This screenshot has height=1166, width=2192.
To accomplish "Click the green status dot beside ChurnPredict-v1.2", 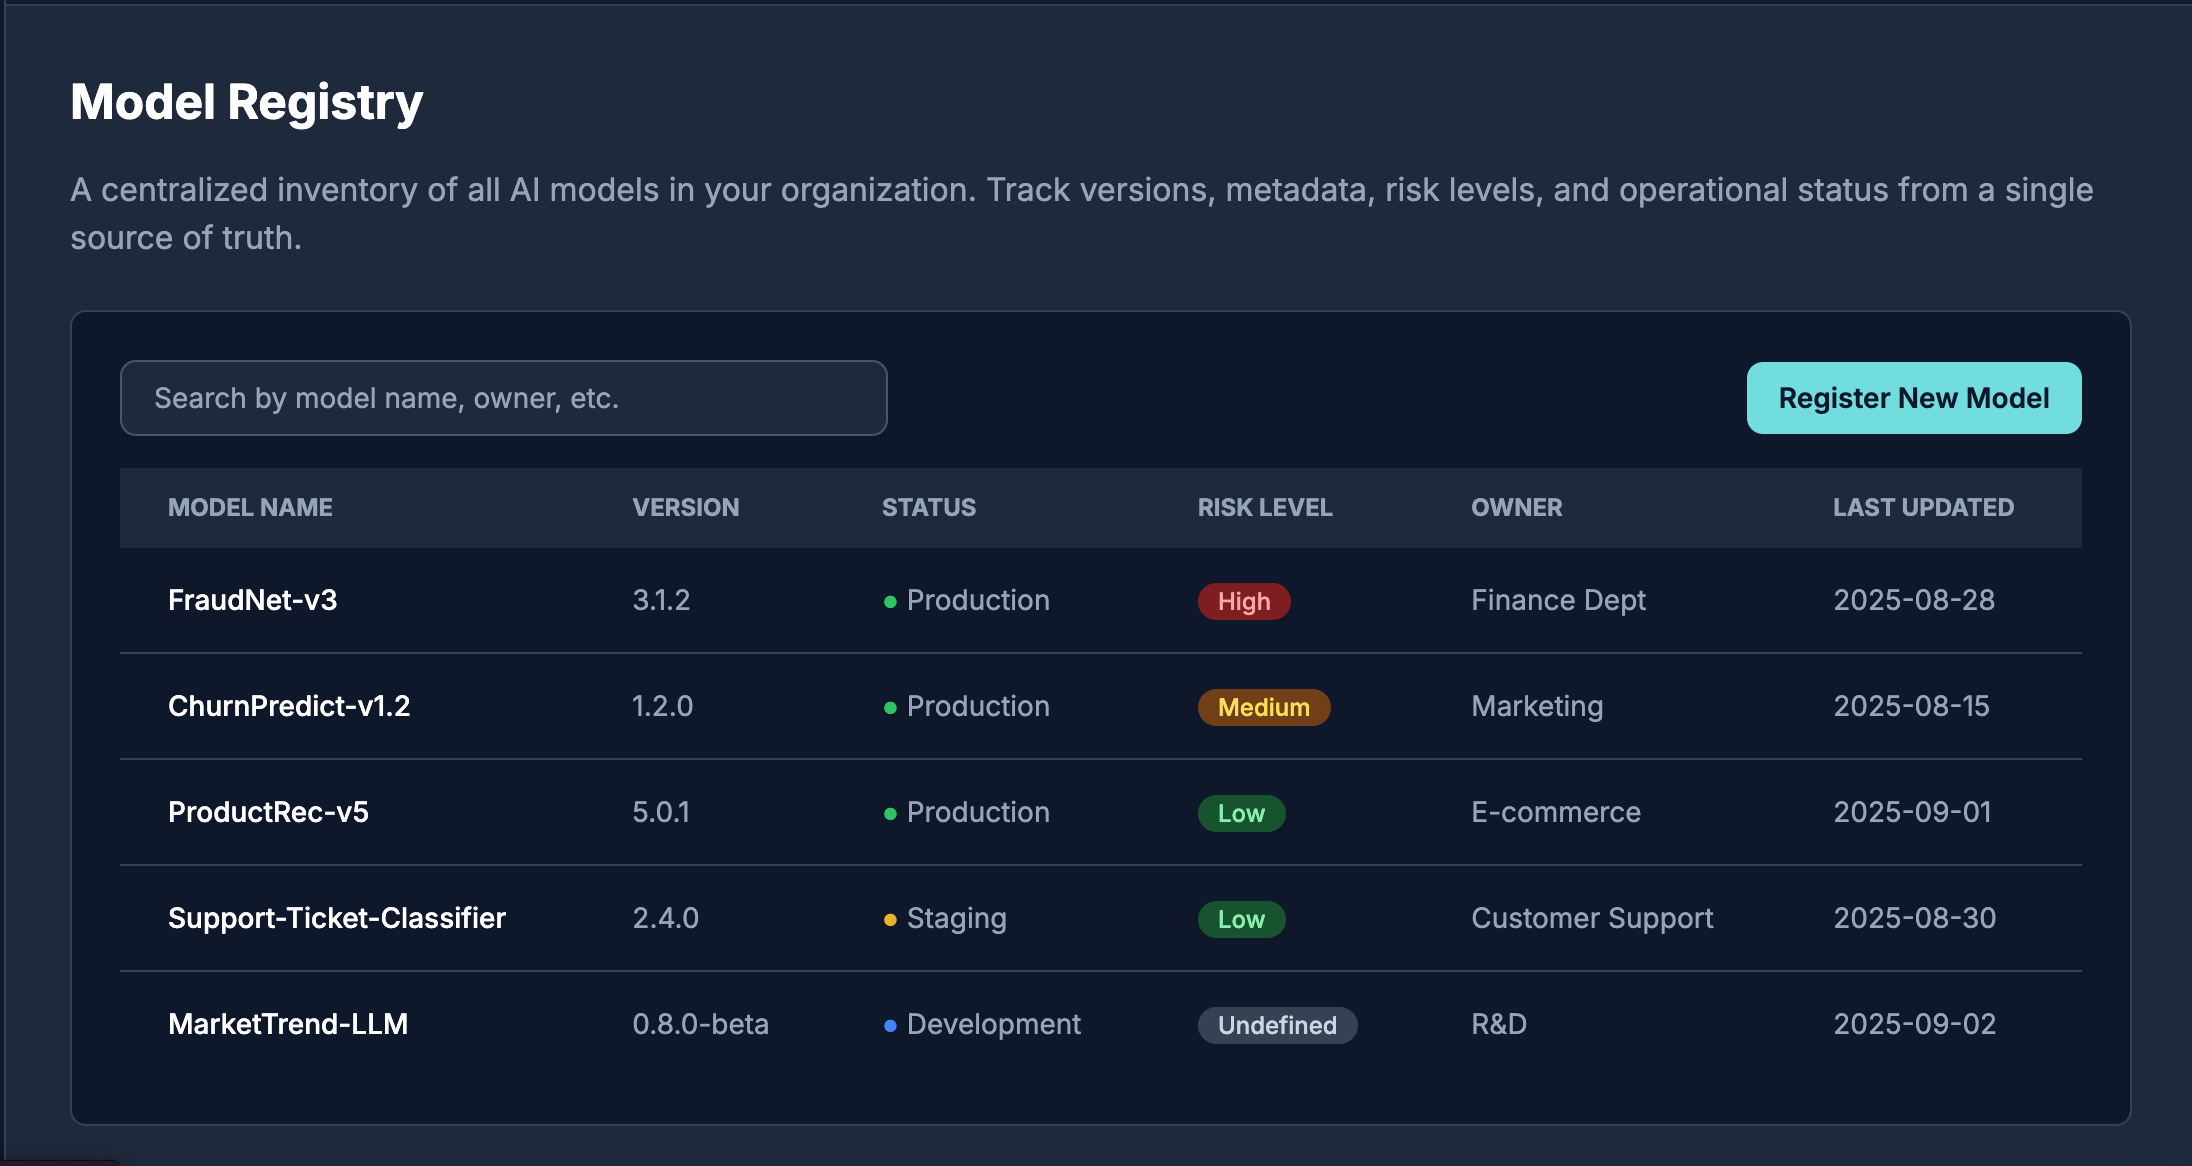I will click(x=890, y=707).
